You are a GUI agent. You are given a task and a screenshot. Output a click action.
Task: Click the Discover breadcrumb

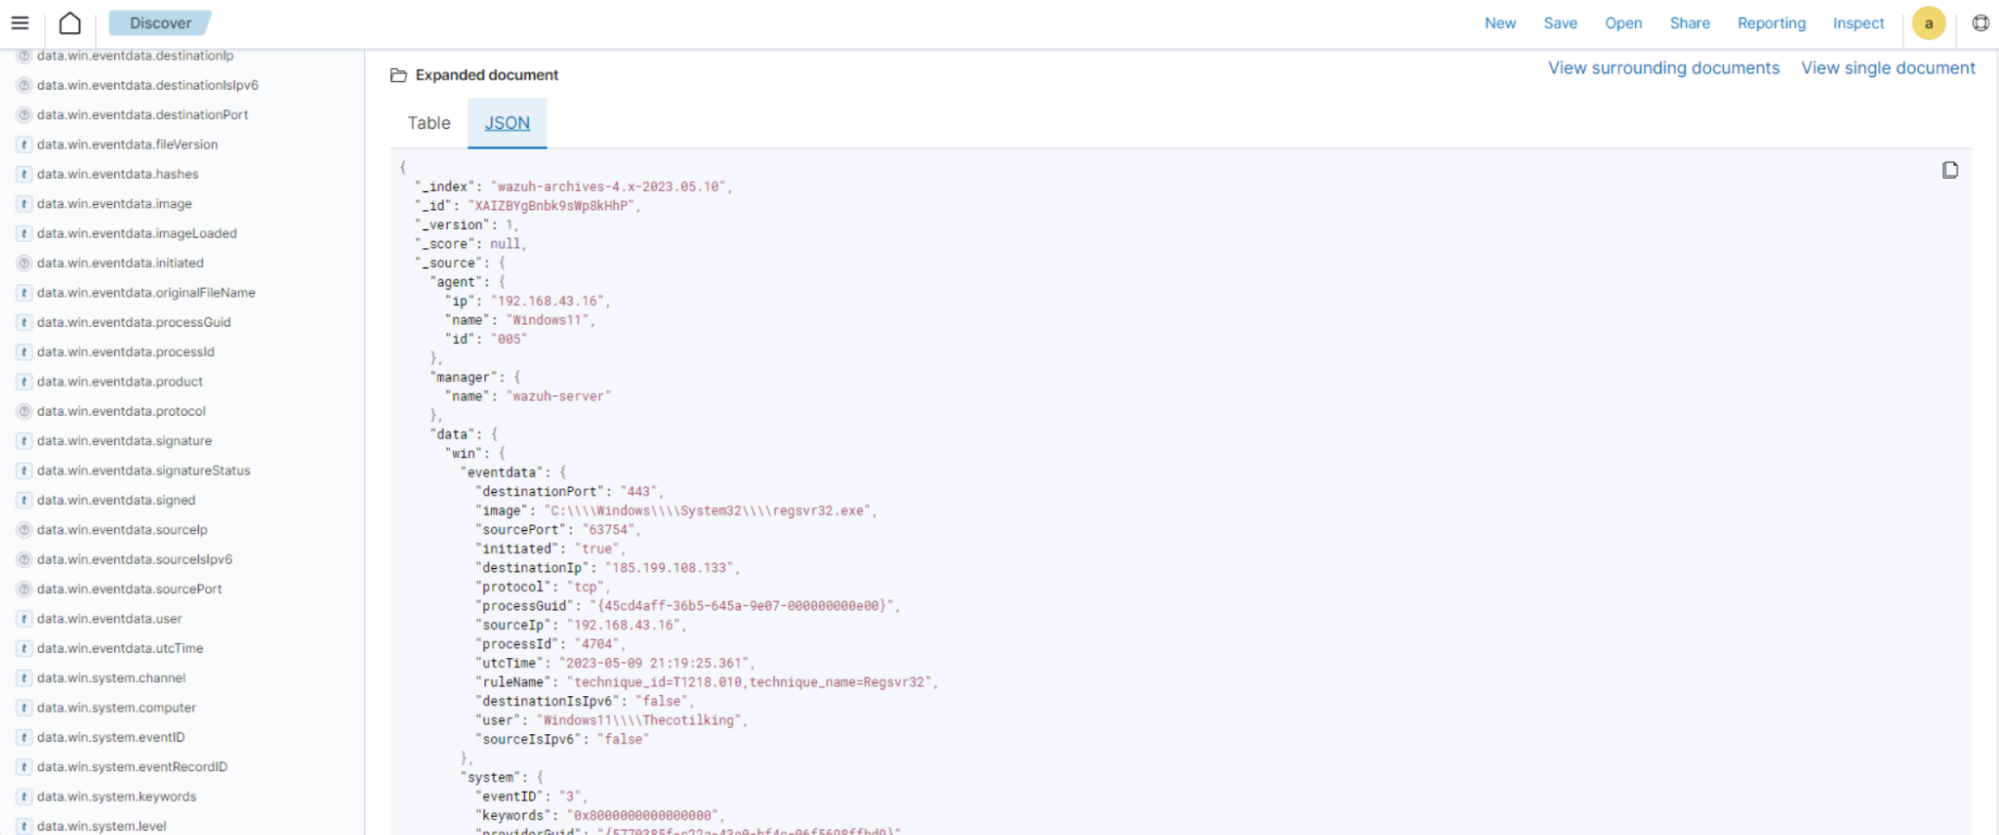(160, 23)
